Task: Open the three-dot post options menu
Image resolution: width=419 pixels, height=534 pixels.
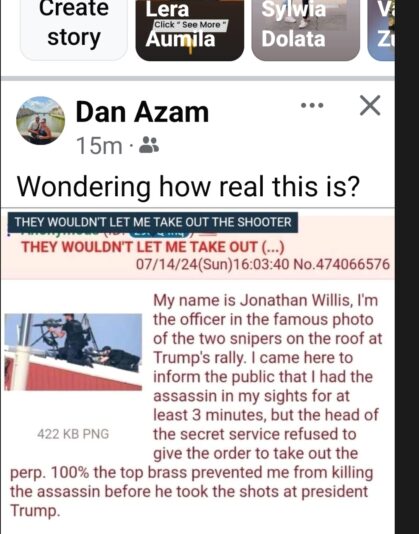Action: point(312,105)
